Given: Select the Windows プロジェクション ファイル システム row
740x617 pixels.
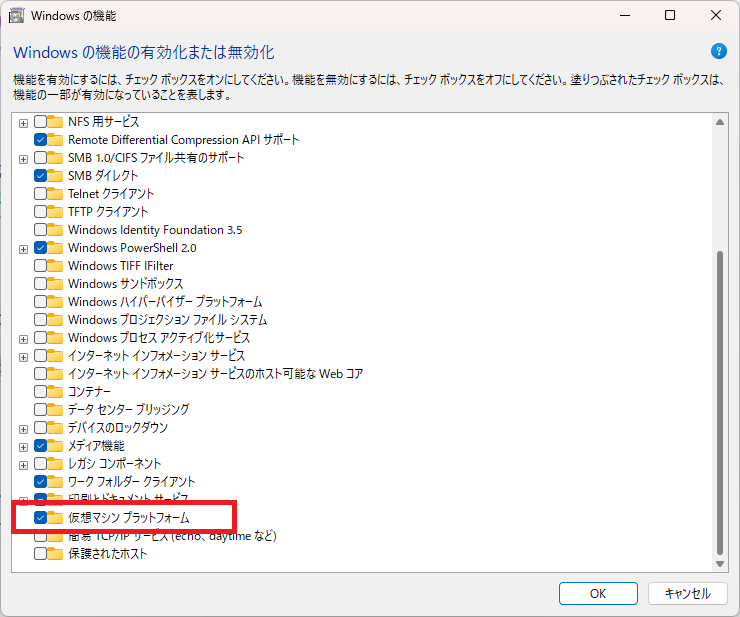Looking at the screenshot, I should (x=168, y=320).
